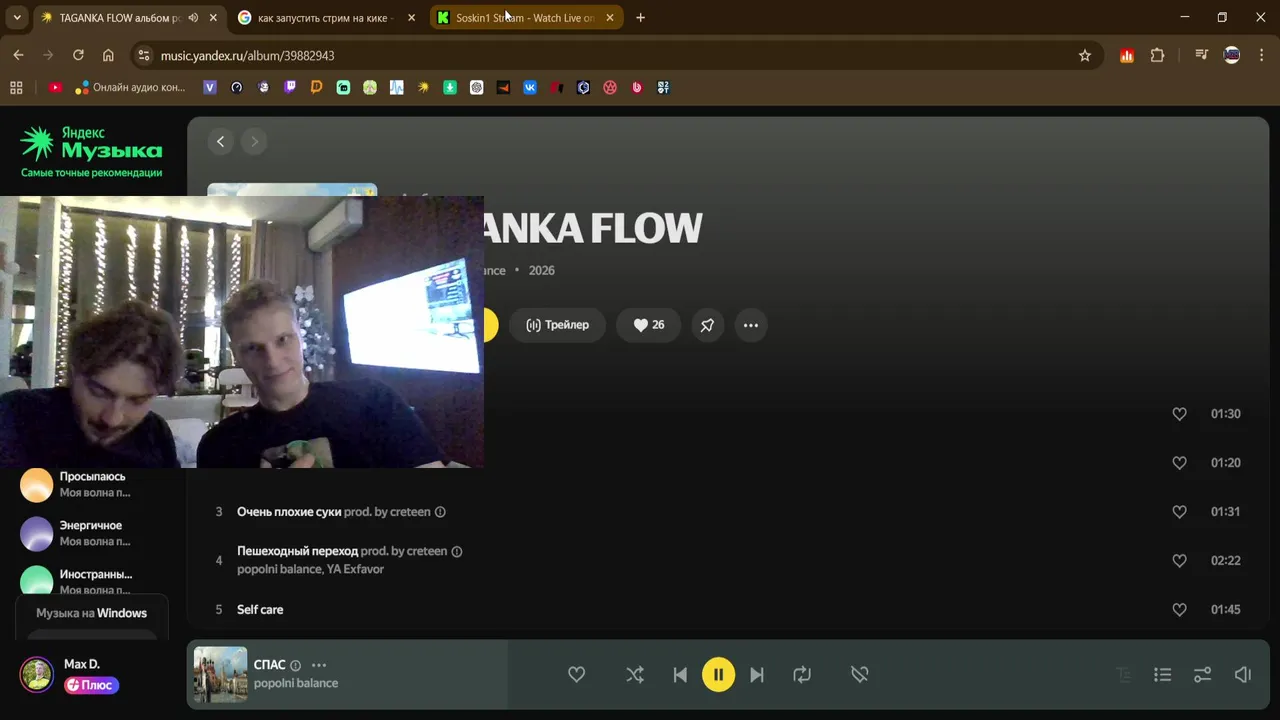Like the track lasting 01:30
Viewport: 1280px width, 720px height.
[x=1179, y=414]
